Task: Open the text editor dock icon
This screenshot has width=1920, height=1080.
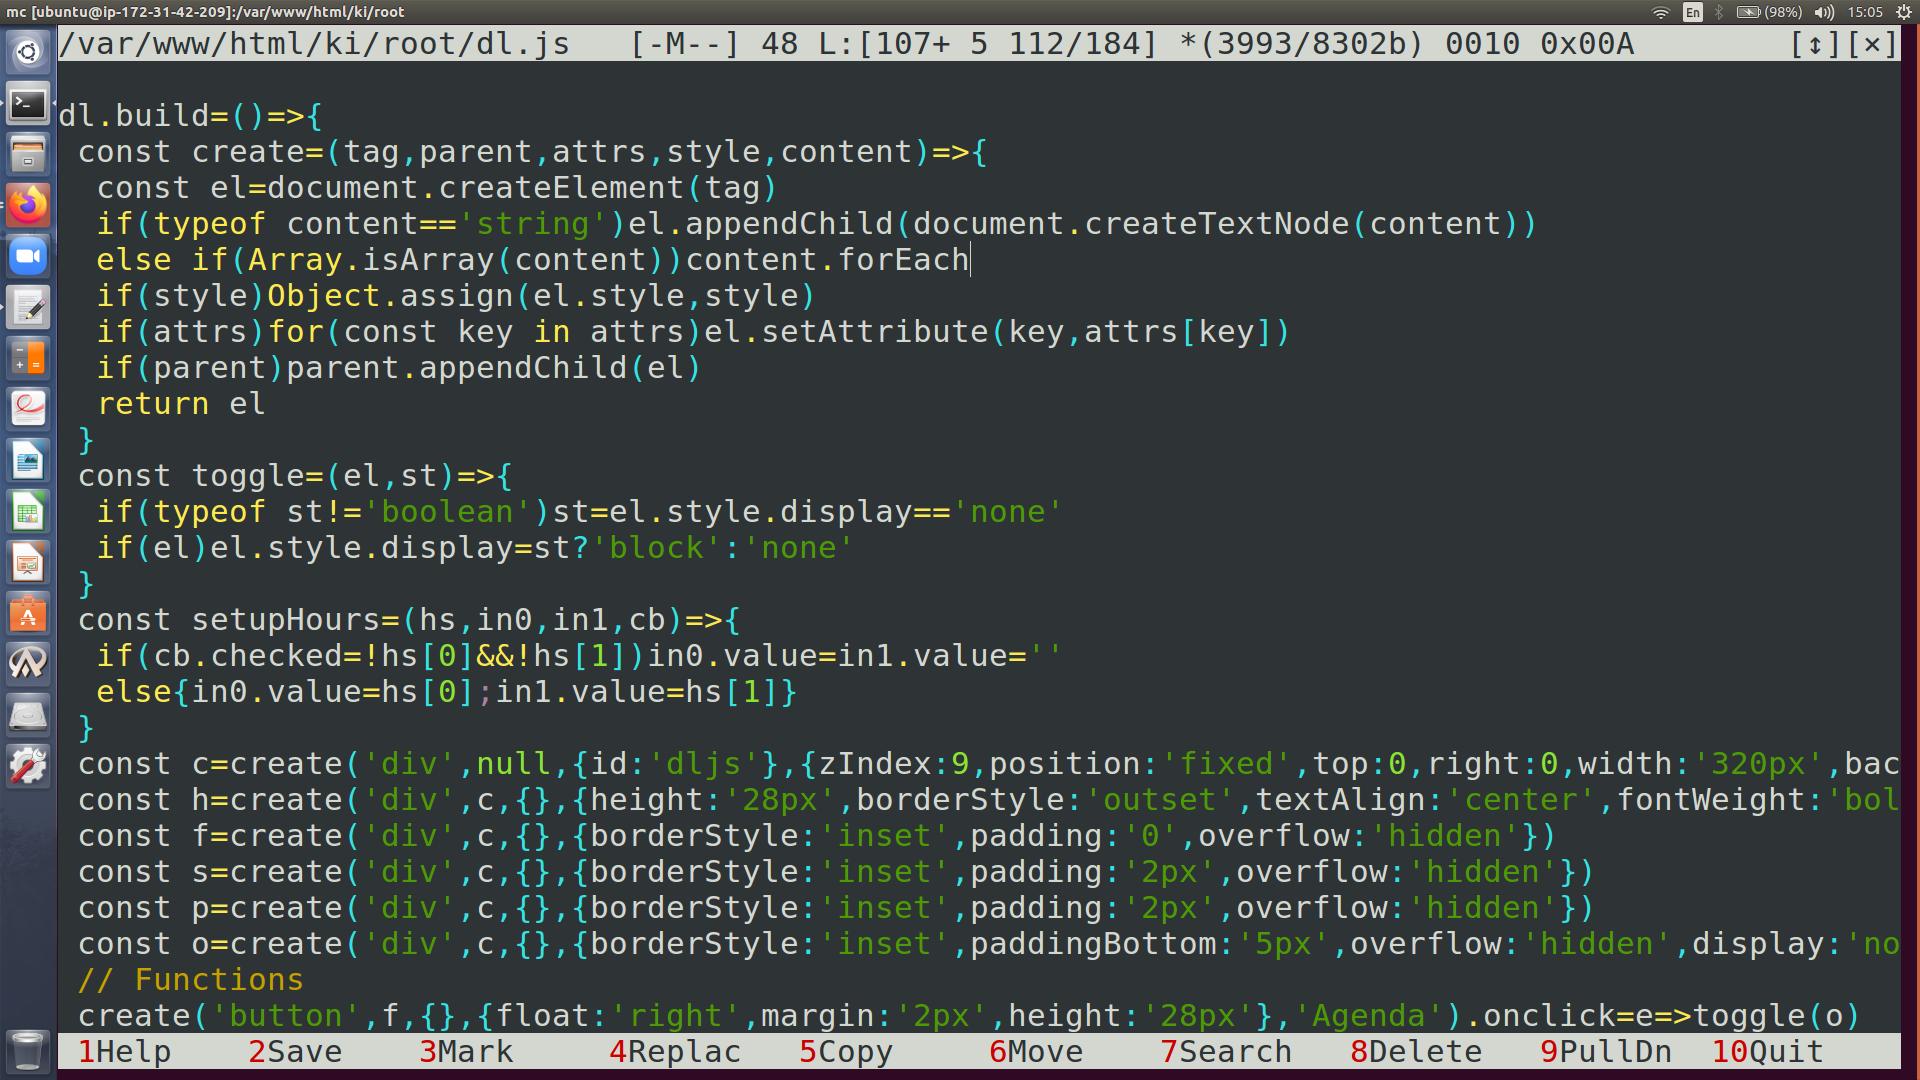Action: [x=28, y=308]
